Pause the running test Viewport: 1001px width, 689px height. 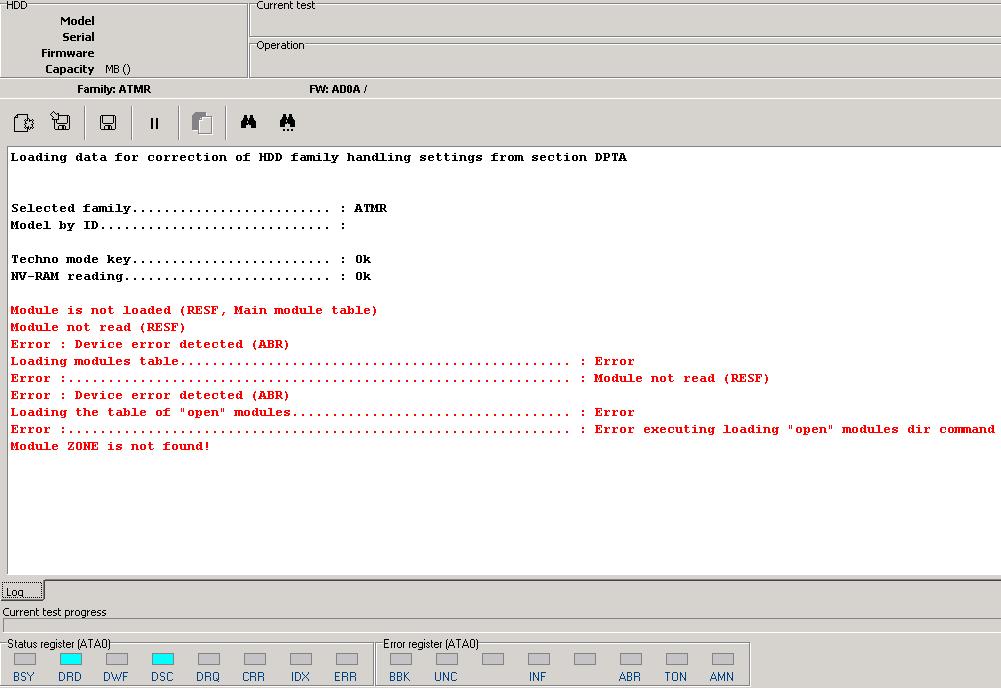[154, 123]
